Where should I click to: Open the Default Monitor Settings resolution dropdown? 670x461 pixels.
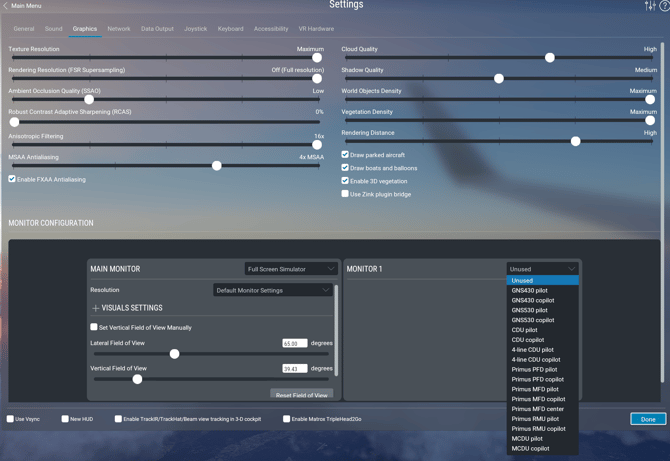coord(273,290)
